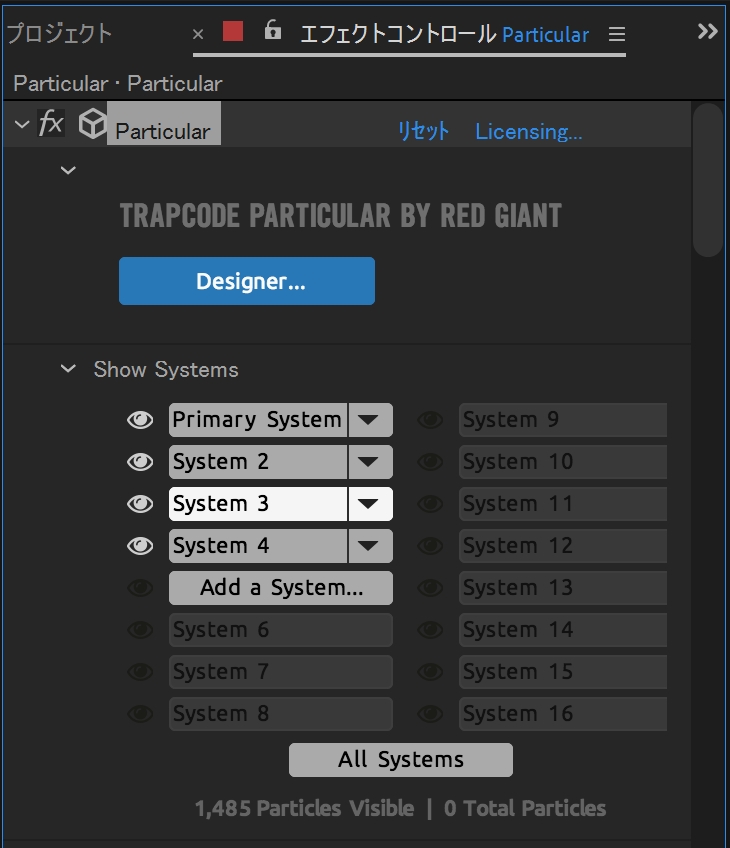The height and width of the screenshot is (848, 730).
Task: Switch to the プロジェクト tab
Action: coord(60,33)
